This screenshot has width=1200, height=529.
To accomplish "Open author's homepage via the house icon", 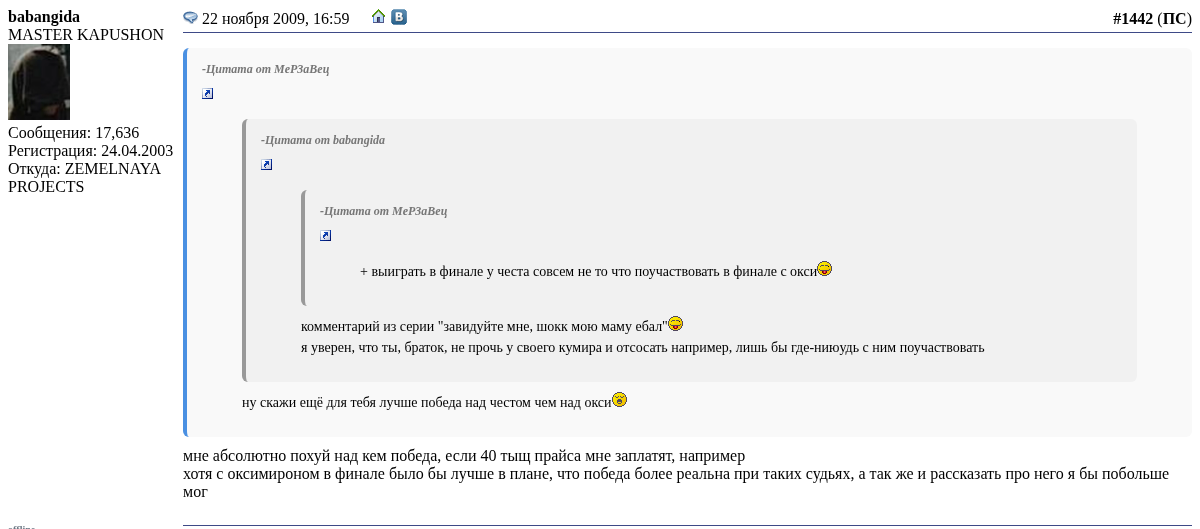I will 378,17.
